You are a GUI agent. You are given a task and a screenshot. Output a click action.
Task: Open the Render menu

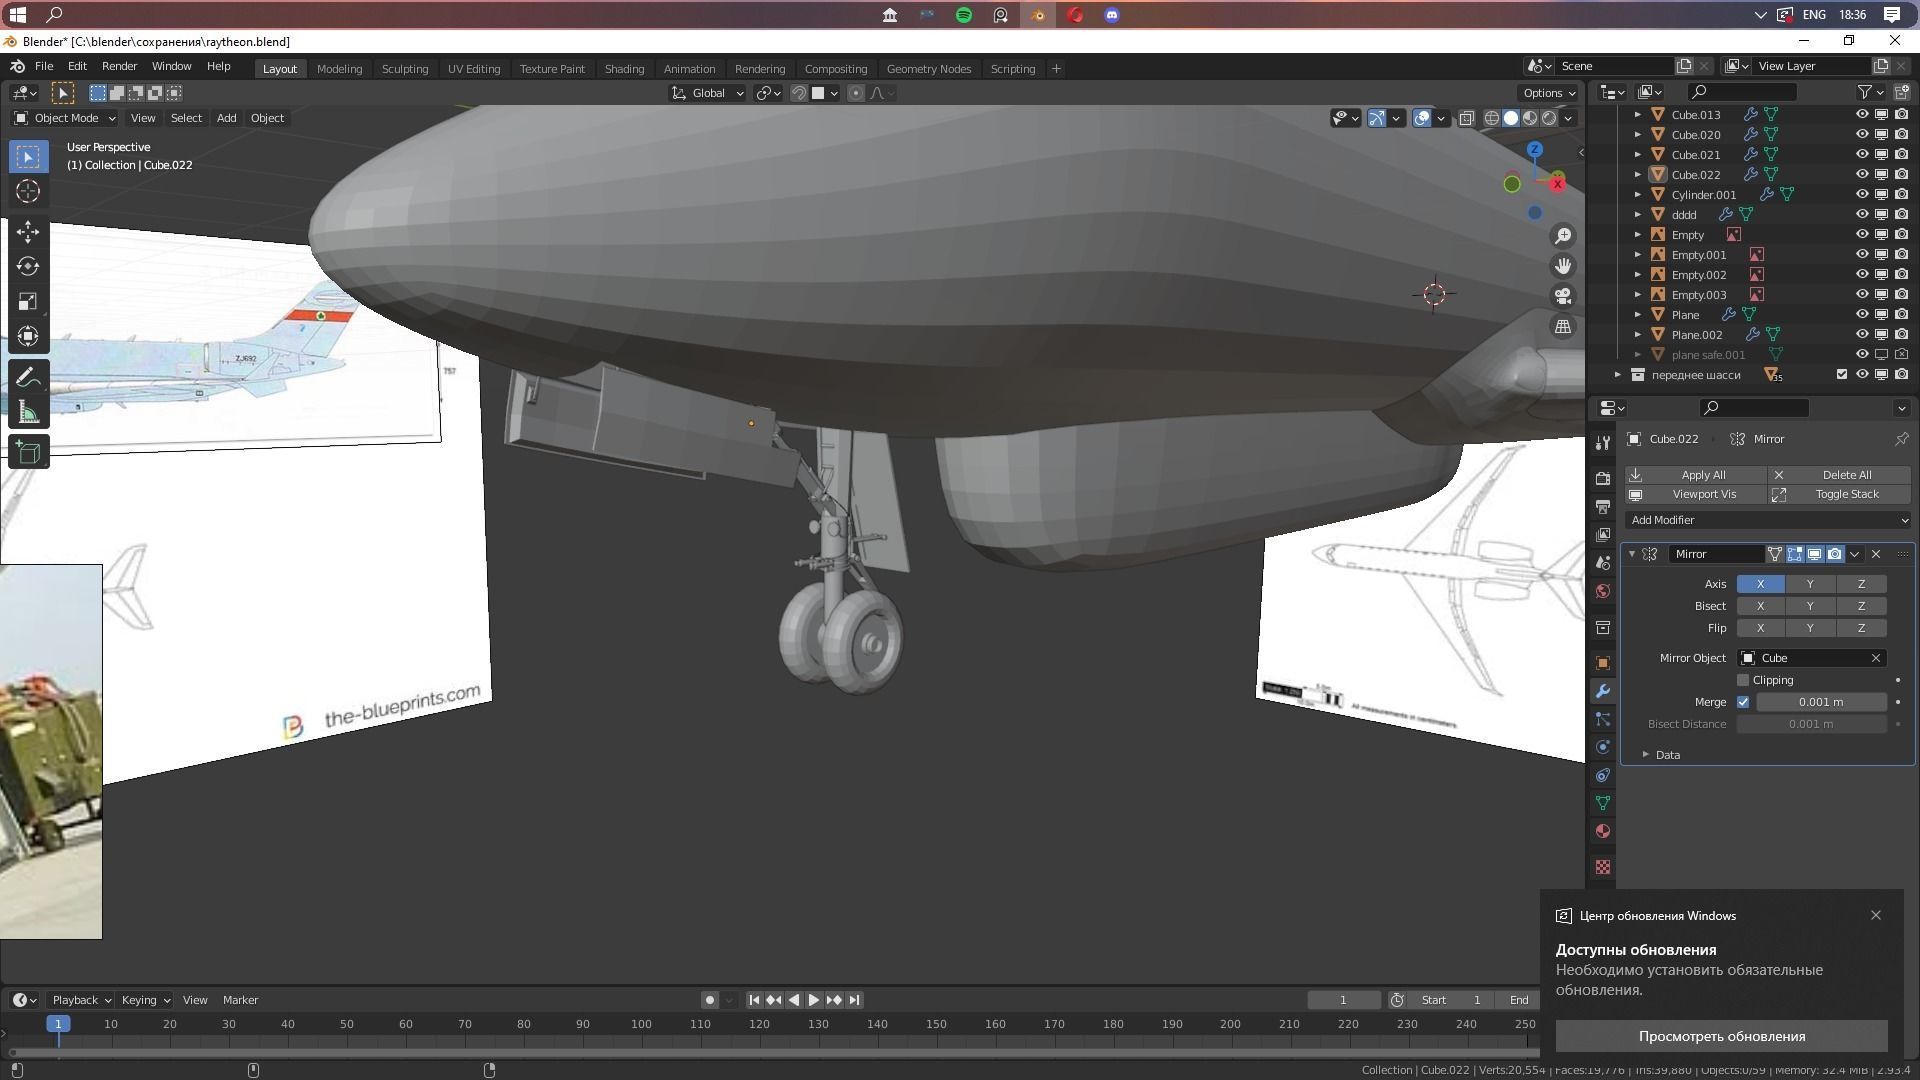pyautogui.click(x=119, y=66)
